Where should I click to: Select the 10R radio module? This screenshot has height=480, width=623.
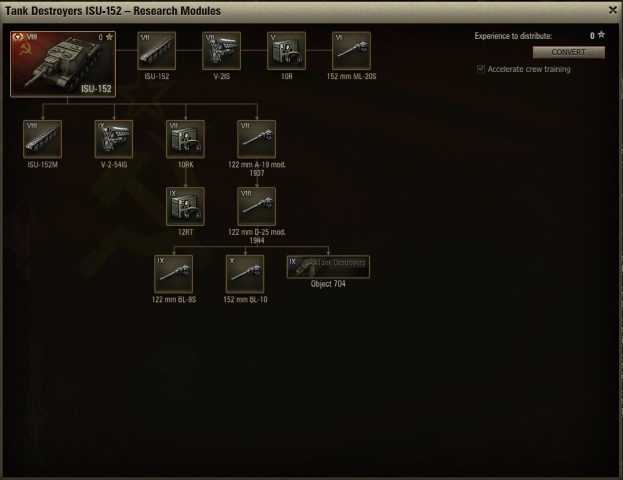point(286,51)
